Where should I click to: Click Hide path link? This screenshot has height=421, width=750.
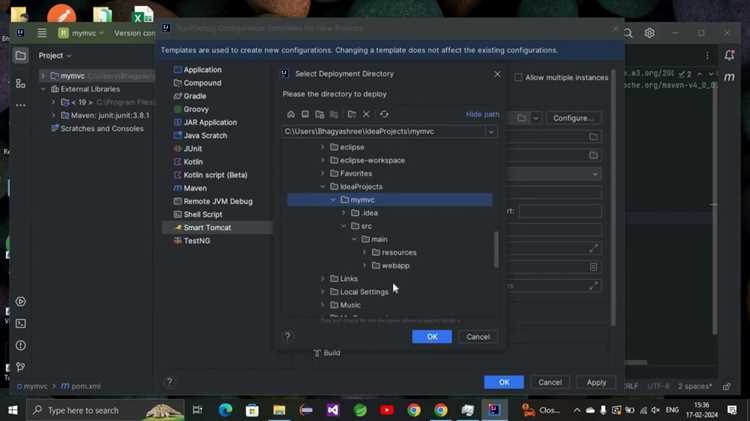point(482,114)
